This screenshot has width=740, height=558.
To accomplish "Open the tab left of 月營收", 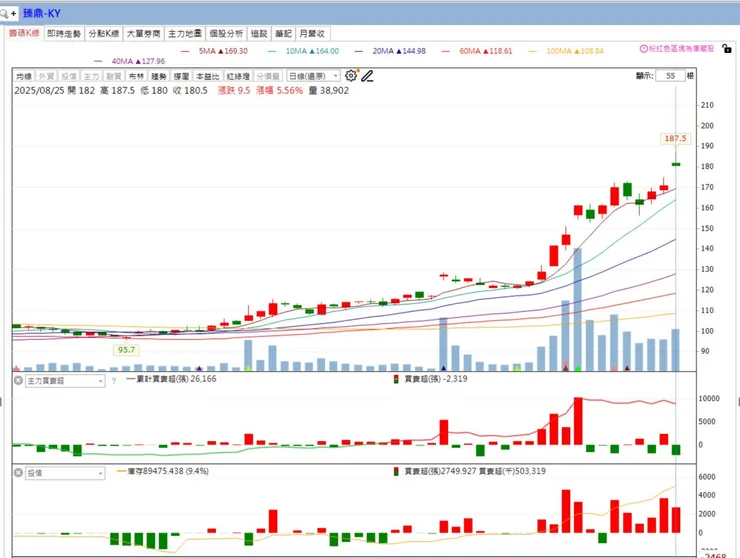I will point(283,34).
